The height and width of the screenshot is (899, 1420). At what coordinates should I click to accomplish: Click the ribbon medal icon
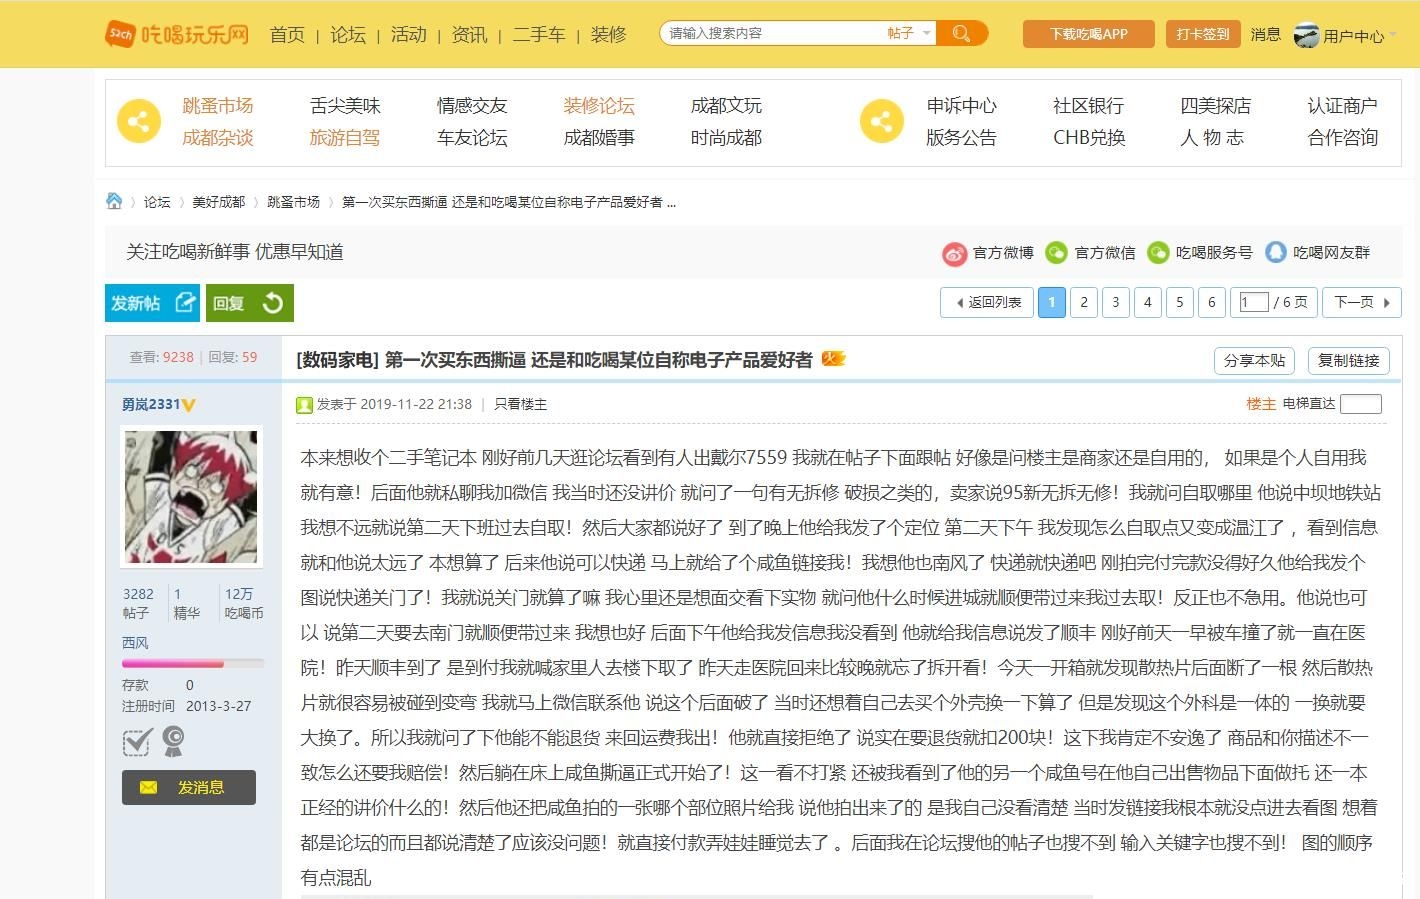coord(173,741)
